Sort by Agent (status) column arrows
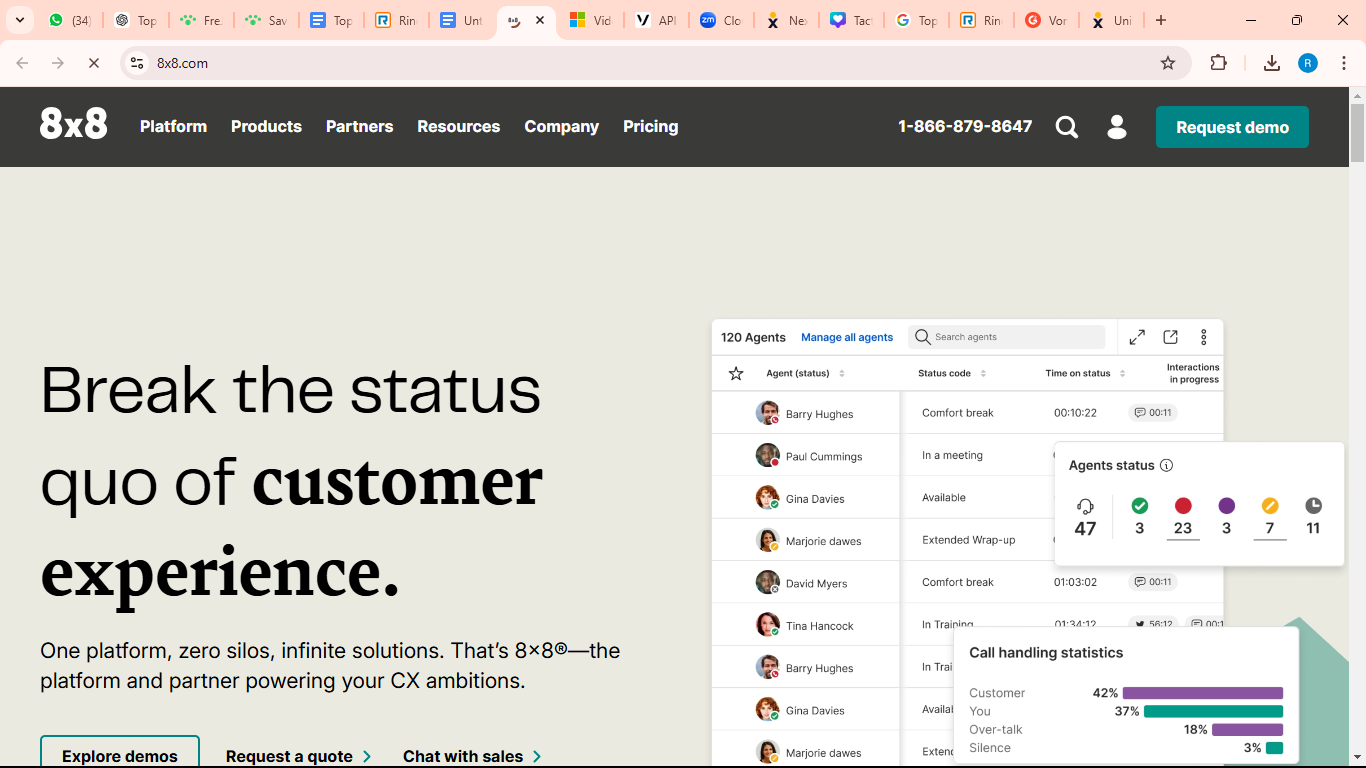Screen dimensions: 1366x768 point(842,373)
